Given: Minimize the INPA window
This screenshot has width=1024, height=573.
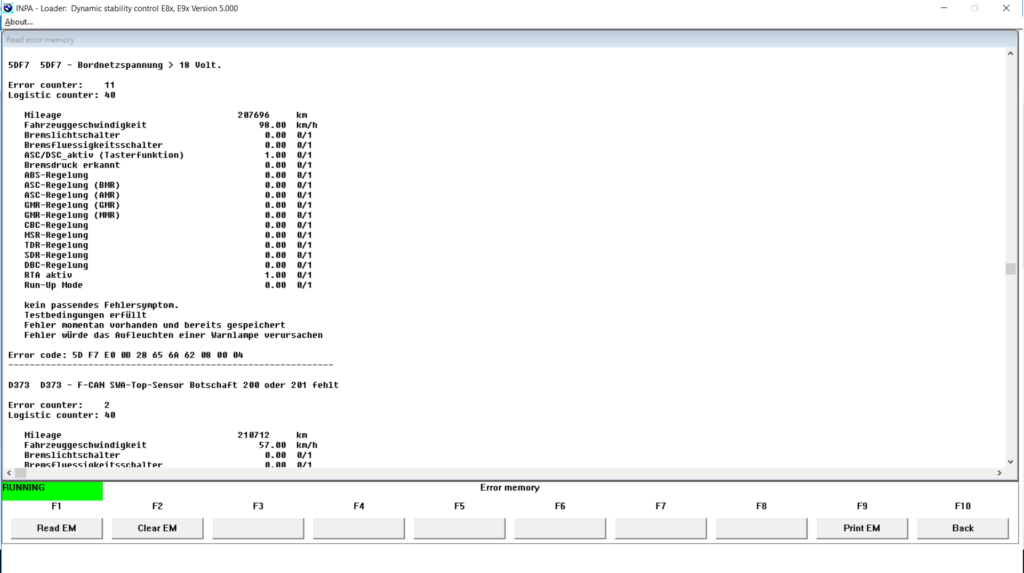Looking at the screenshot, I should [x=943, y=8].
